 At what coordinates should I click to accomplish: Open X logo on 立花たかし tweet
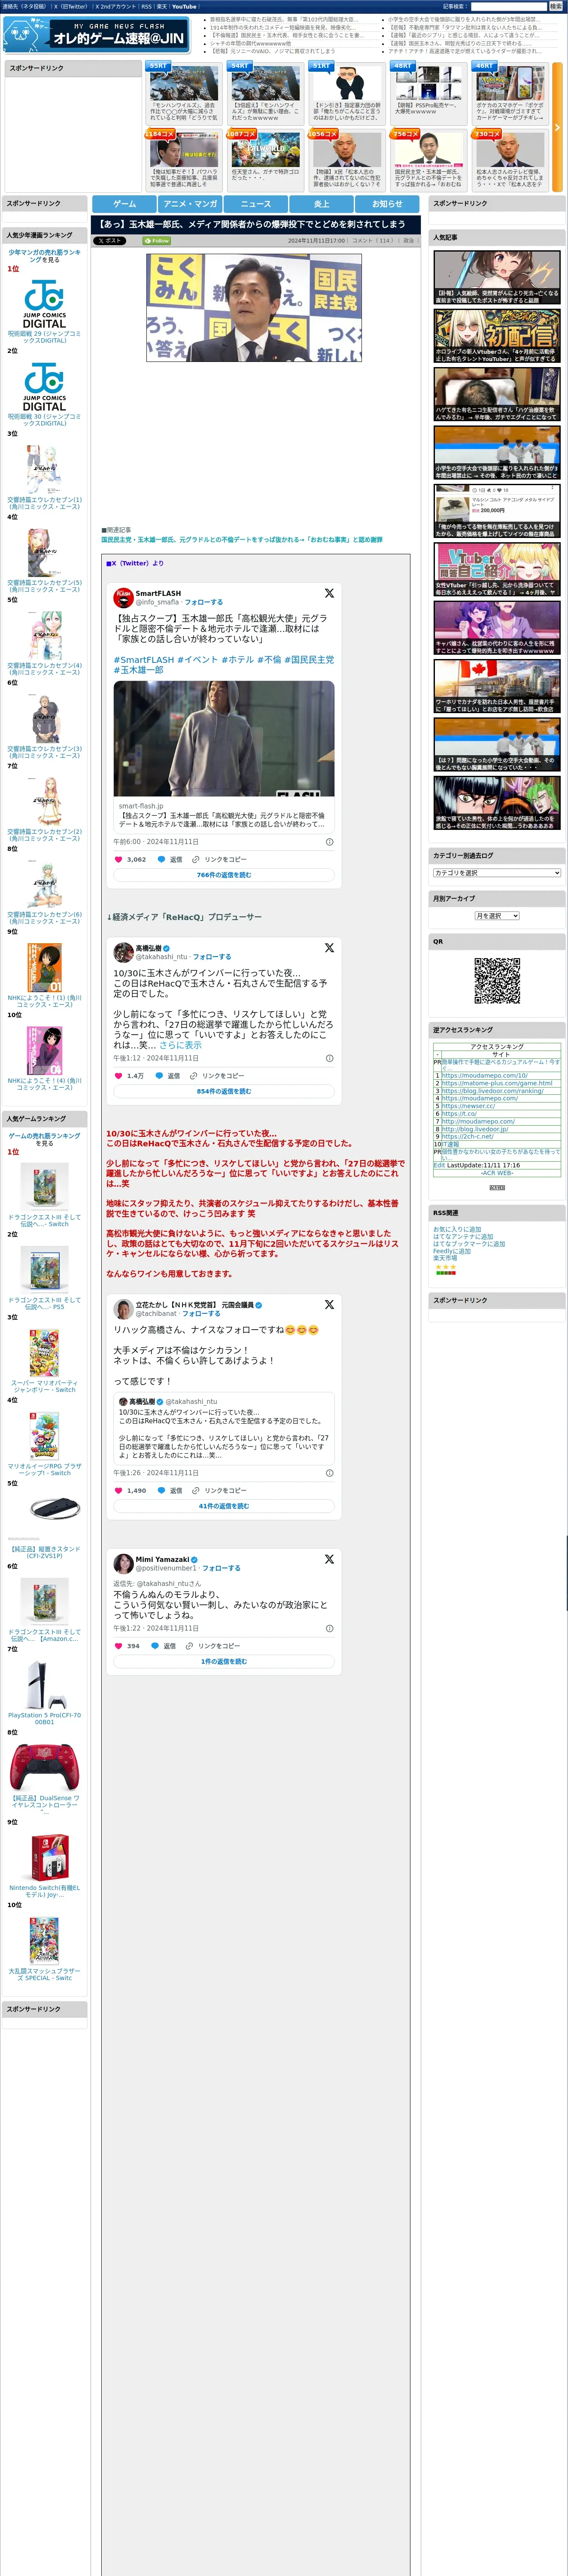[329, 1305]
